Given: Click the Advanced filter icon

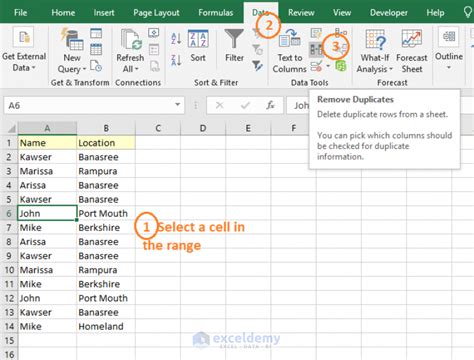Looking at the screenshot, I should [x=257, y=66].
